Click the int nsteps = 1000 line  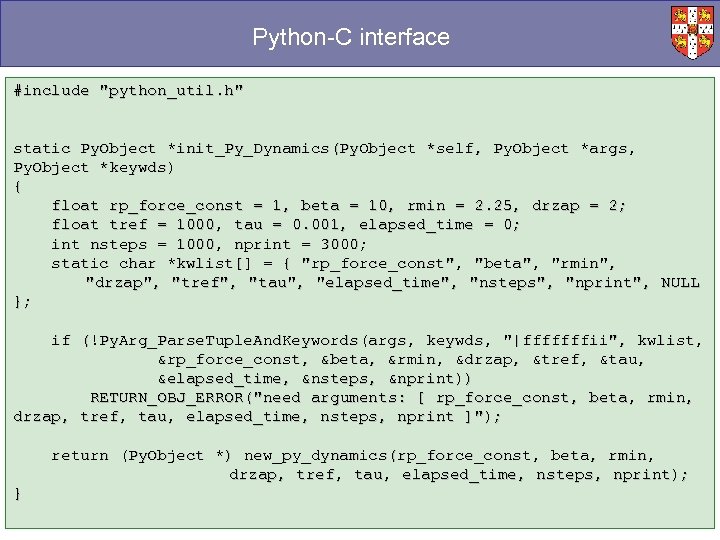210,245
